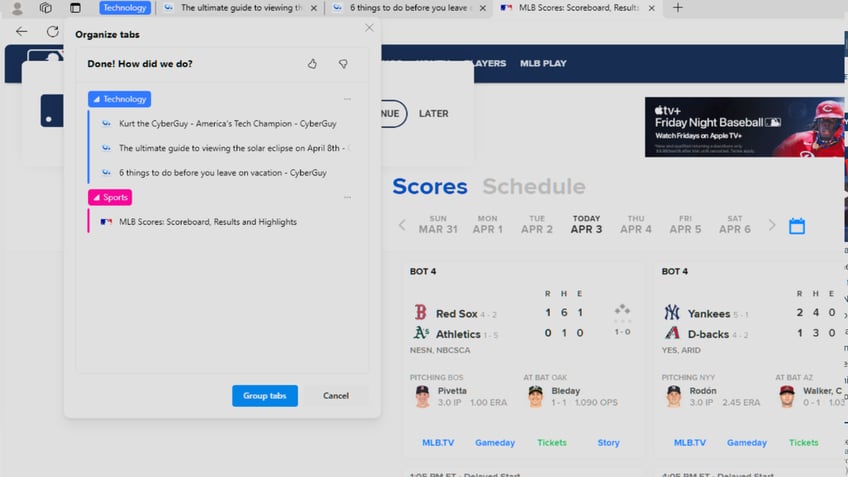Give thumbs down feedback on tab grouping
Screen dimensions: 848x477
(343, 64)
